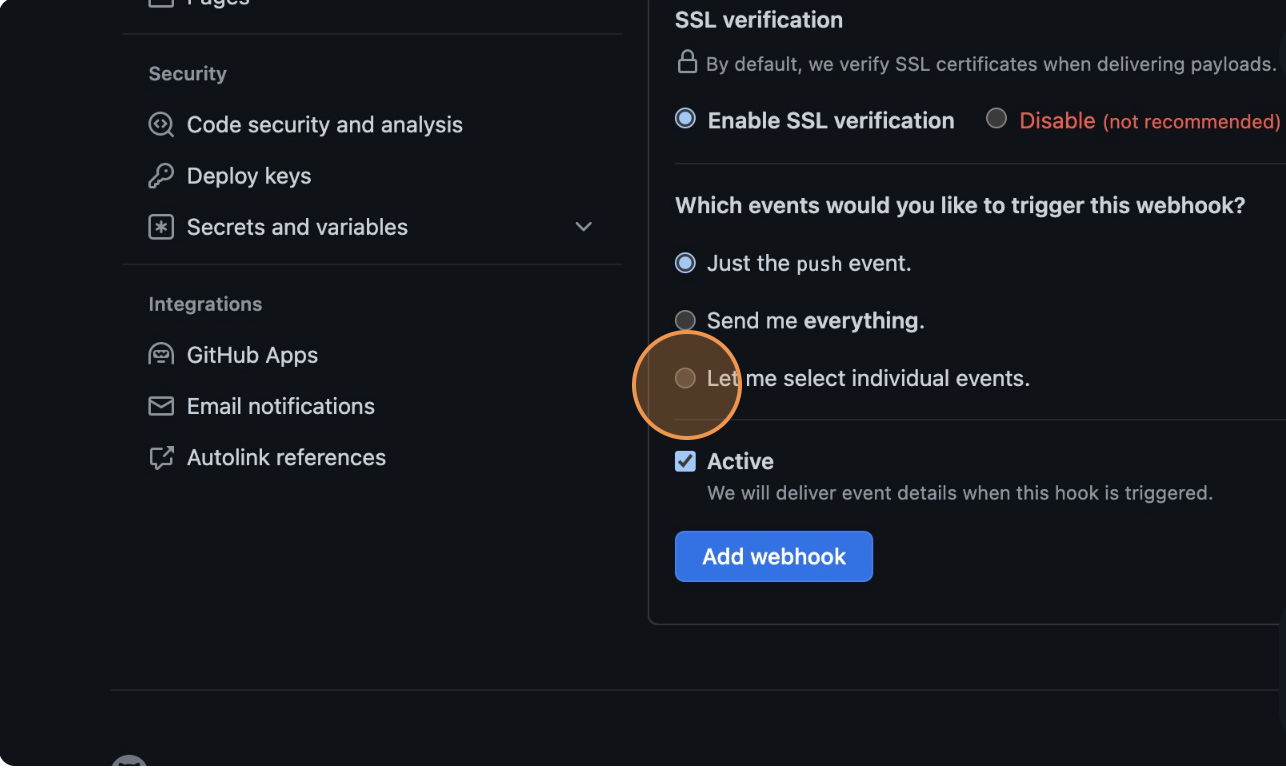Open the Integrations settings group
Image resolution: width=1286 pixels, height=768 pixels.
pyautogui.click(x=205, y=304)
